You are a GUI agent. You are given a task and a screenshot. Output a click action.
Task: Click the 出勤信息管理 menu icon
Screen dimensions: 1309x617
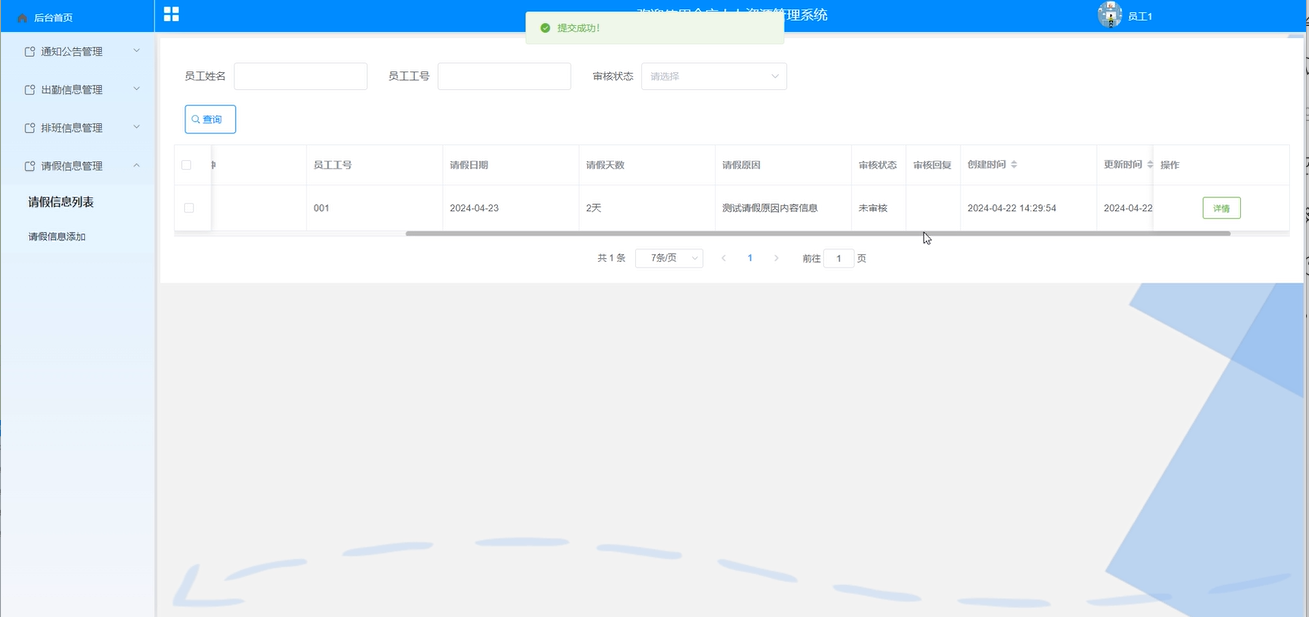click(x=30, y=90)
